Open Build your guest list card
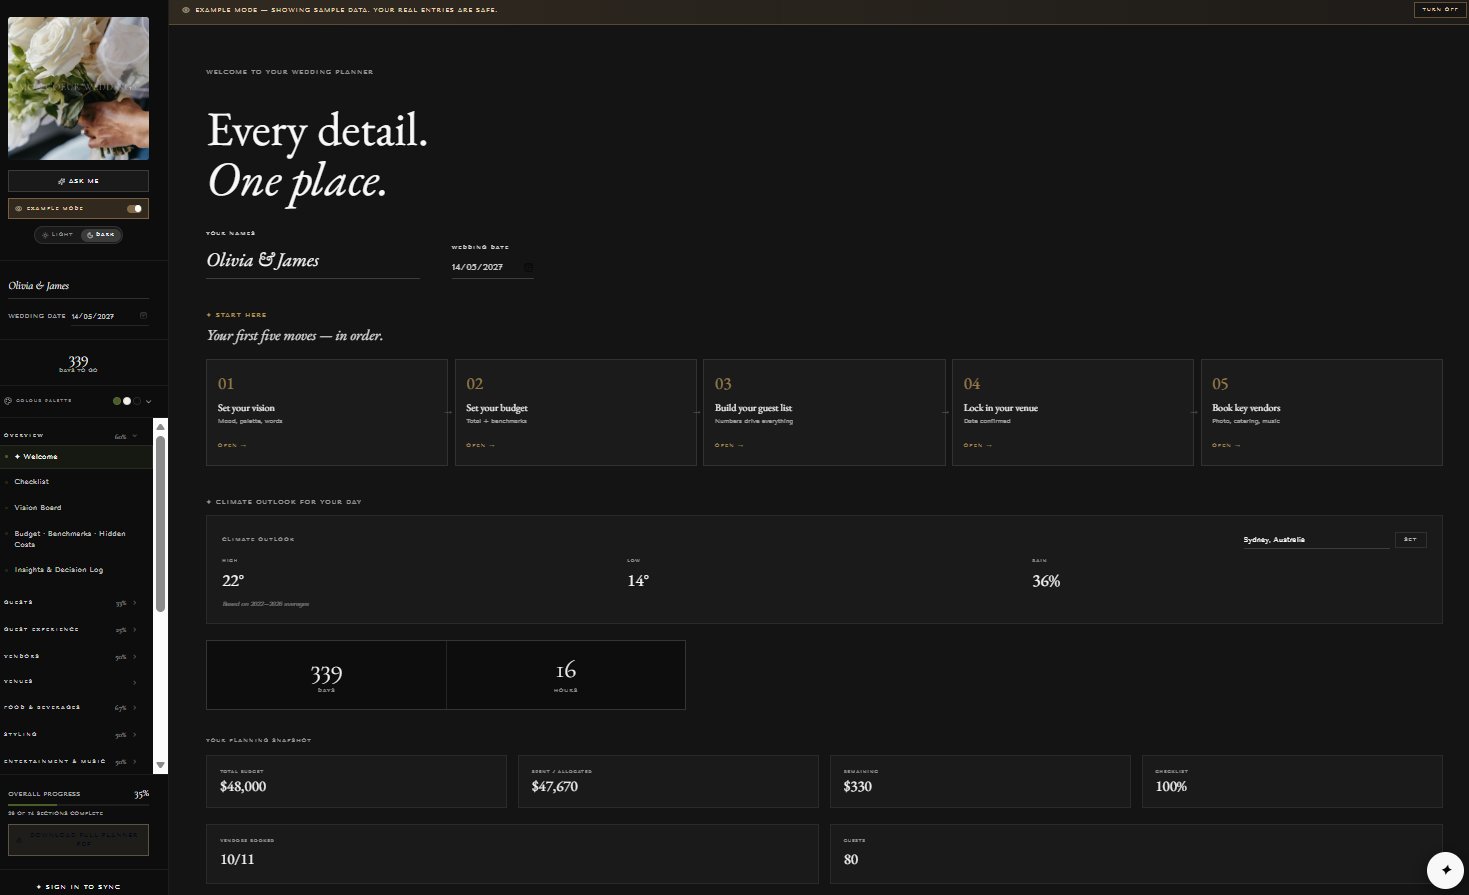 [824, 412]
